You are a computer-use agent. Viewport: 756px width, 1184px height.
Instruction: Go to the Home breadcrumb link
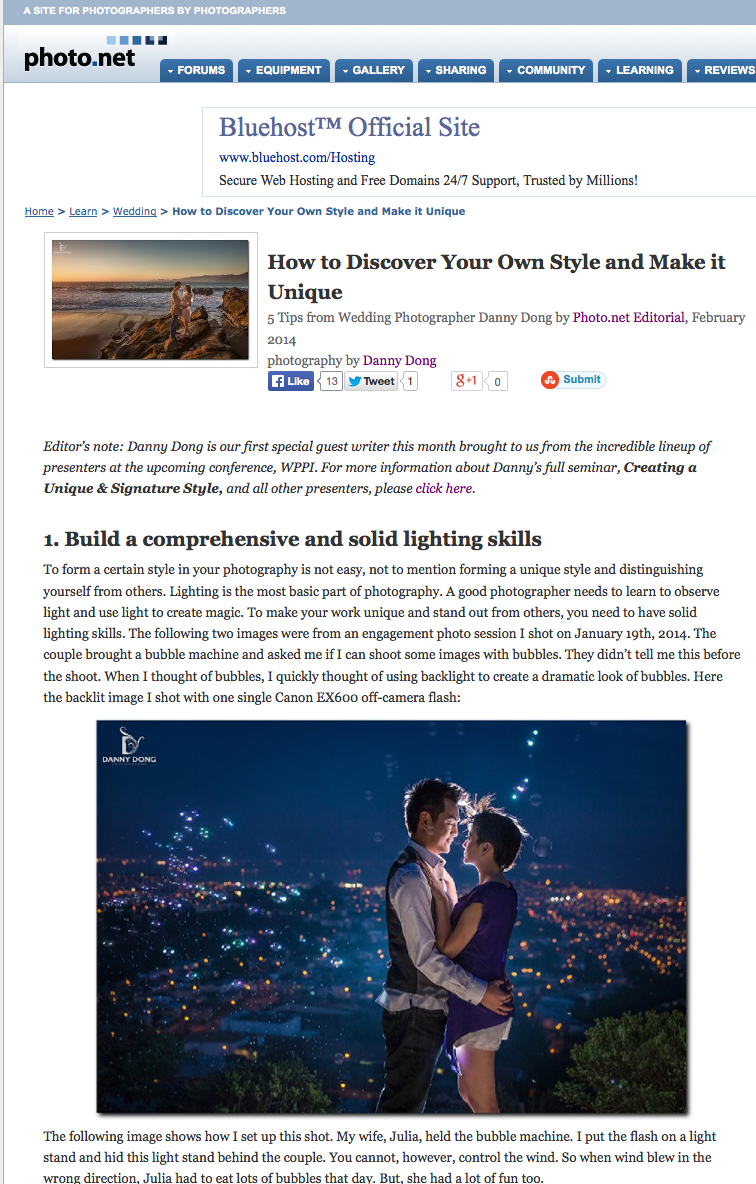[39, 211]
